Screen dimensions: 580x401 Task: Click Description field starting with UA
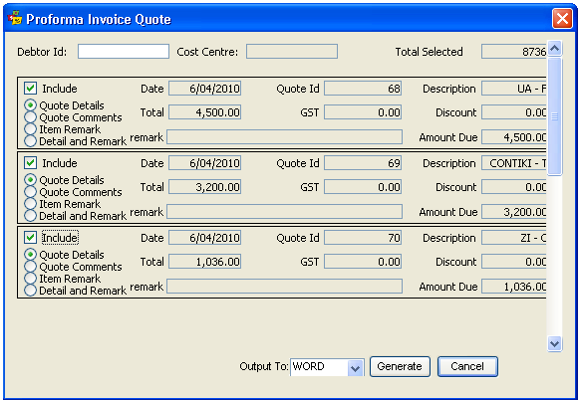pos(514,88)
